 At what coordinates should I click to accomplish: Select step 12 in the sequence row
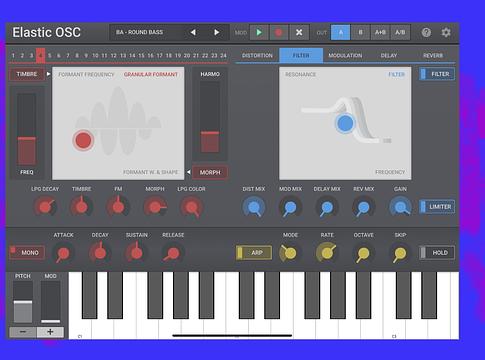tap(114, 55)
